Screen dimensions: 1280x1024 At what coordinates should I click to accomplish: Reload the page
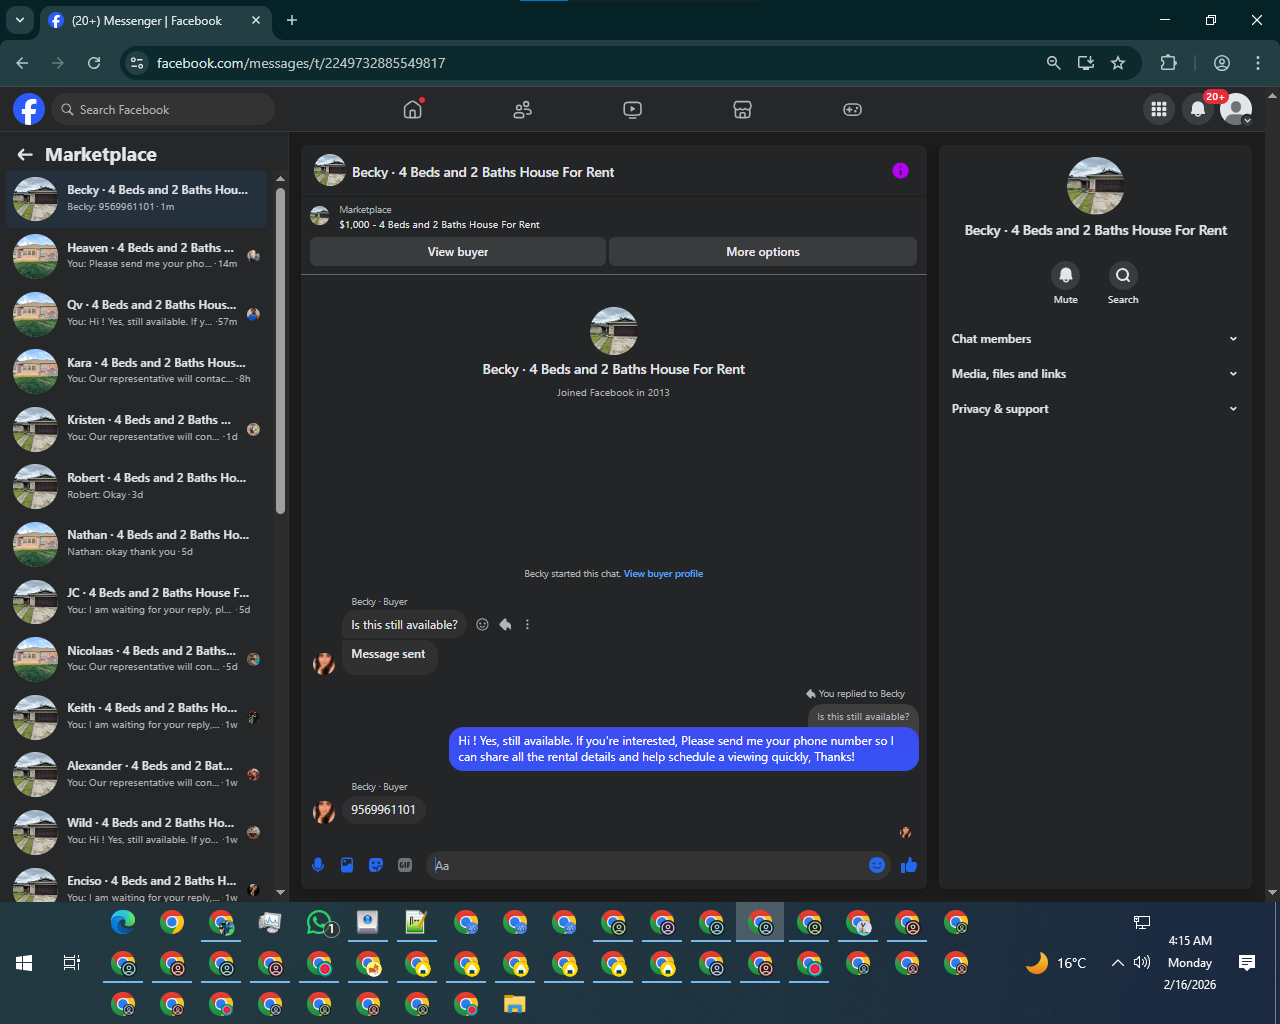(x=94, y=63)
